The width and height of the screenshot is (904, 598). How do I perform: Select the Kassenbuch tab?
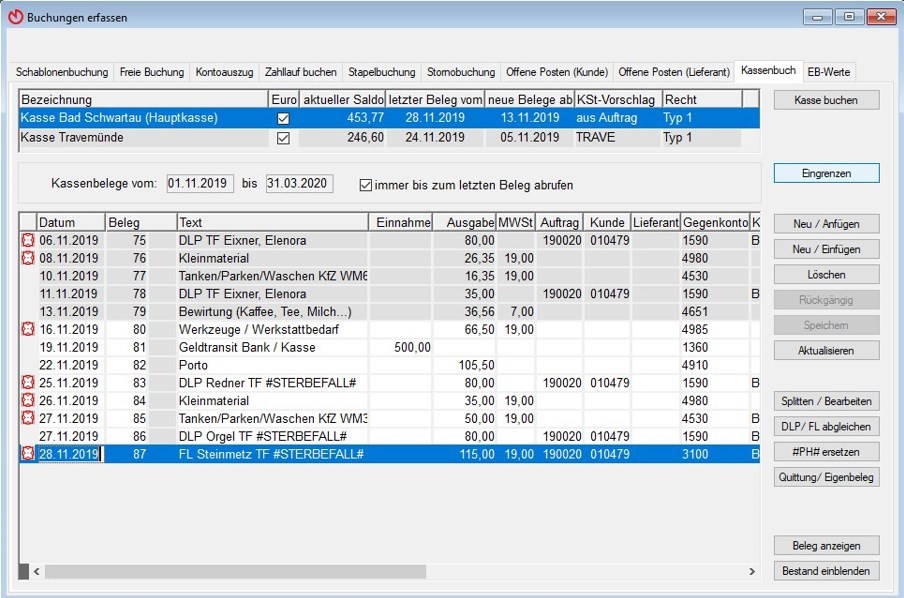pyautogui.click(x=768, y=70)
